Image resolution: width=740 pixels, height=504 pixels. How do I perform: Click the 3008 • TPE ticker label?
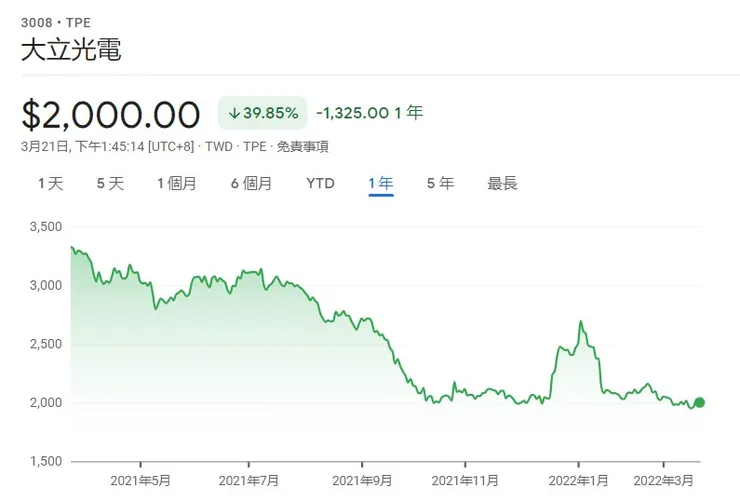(56, 23)
